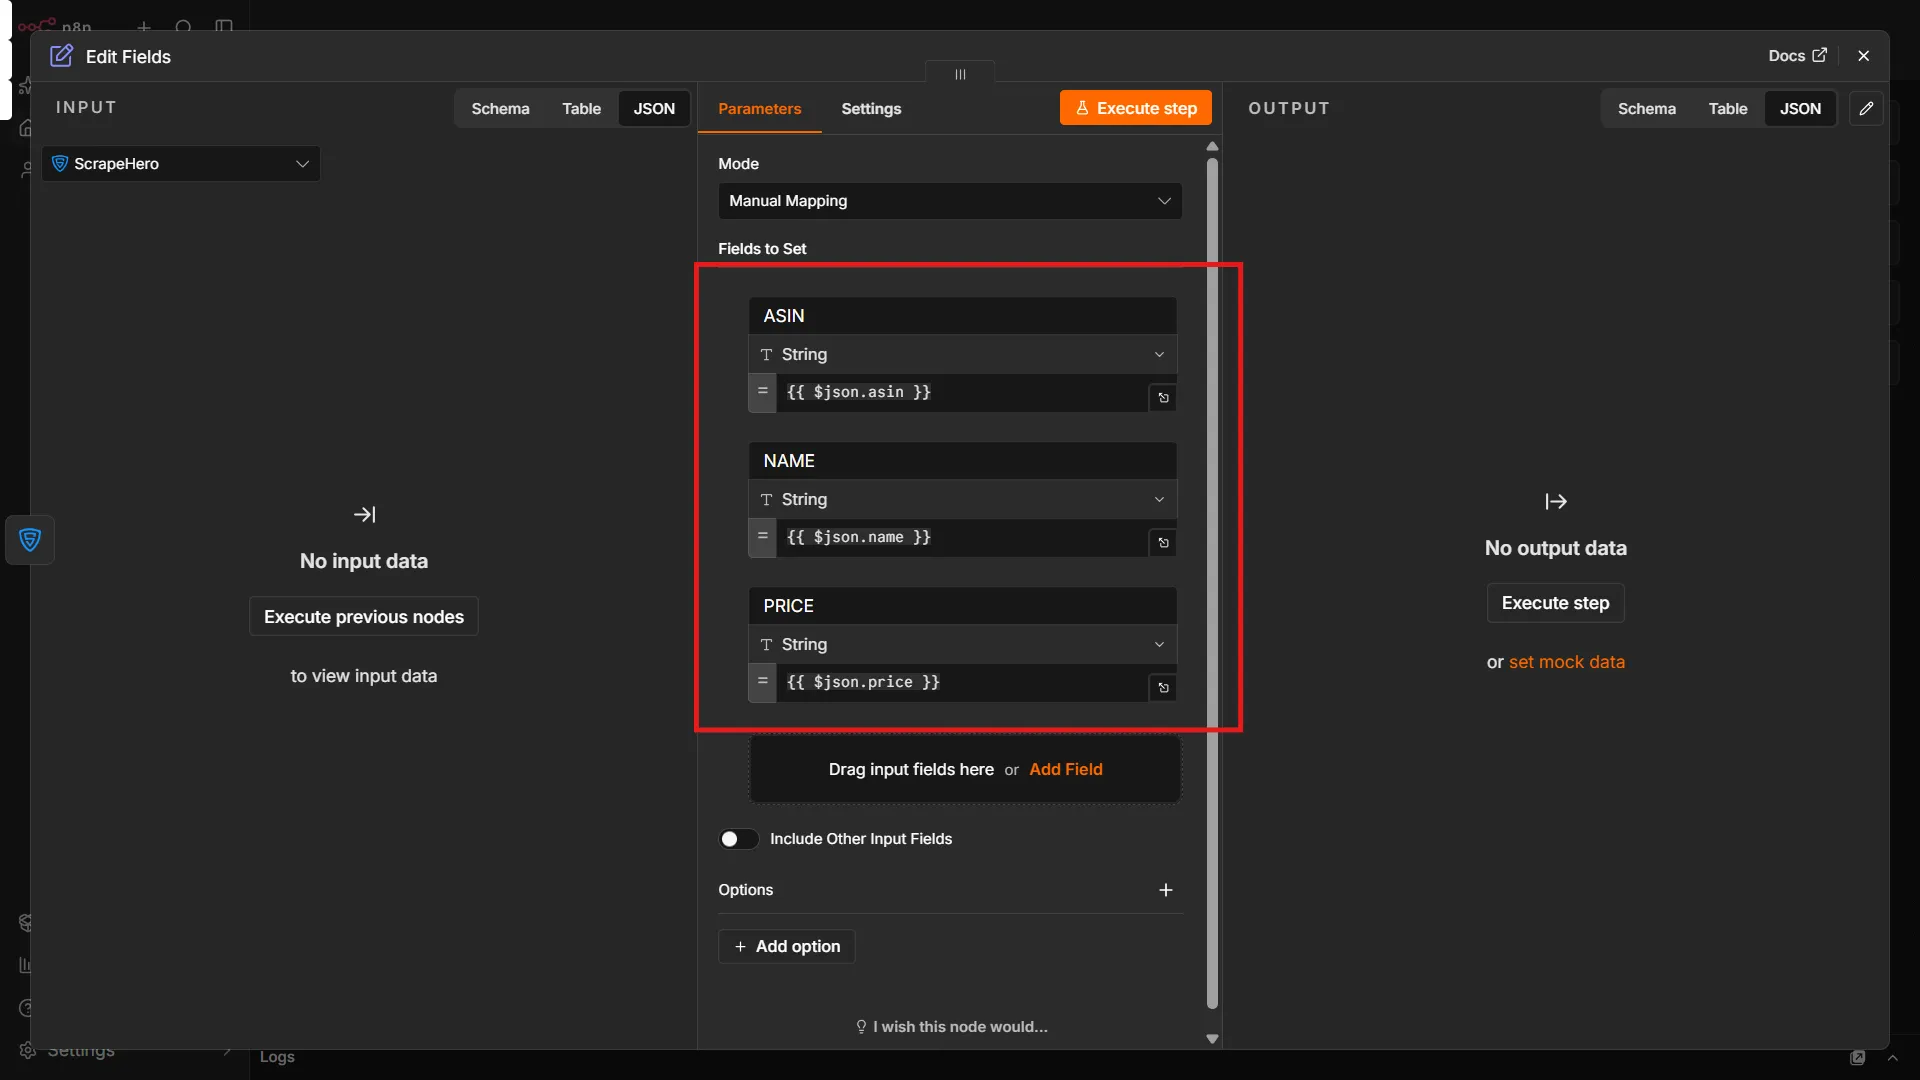Click the NAME field name input
This screenshot has height=1080, width=1920.
point(962,461)
